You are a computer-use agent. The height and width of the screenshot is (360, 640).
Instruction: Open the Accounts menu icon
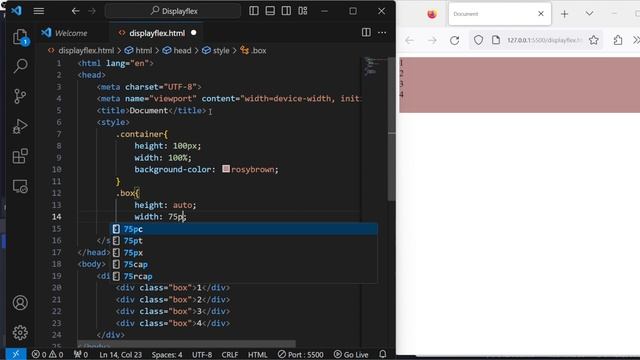(20, 302)
